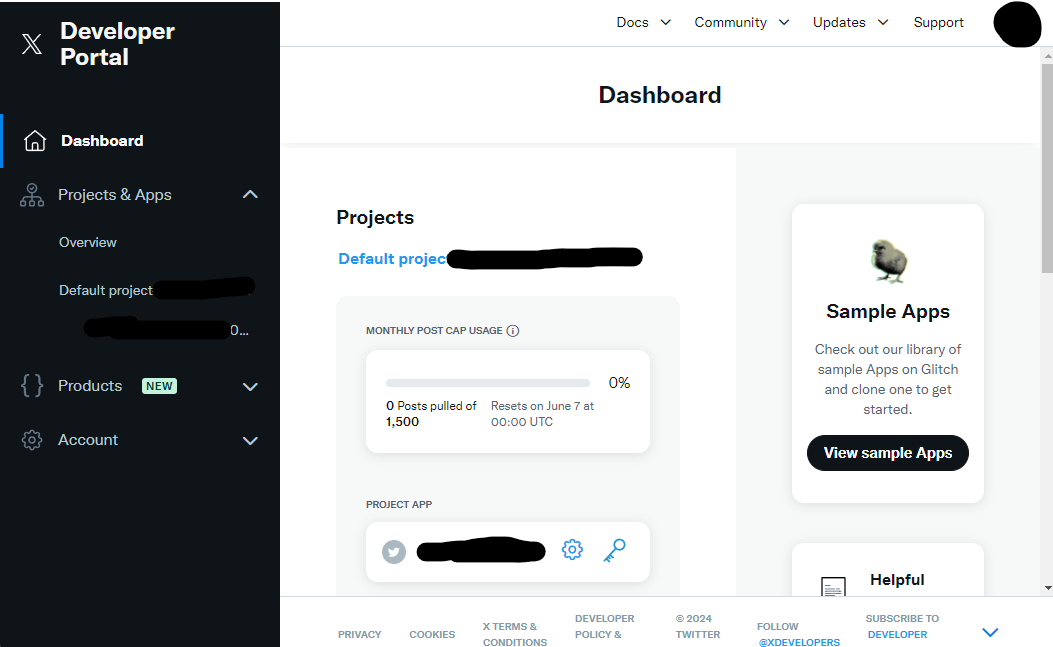The image size is (1053, 647).
Task: Click the 0% usage value
Action: (x=619, y=383)
